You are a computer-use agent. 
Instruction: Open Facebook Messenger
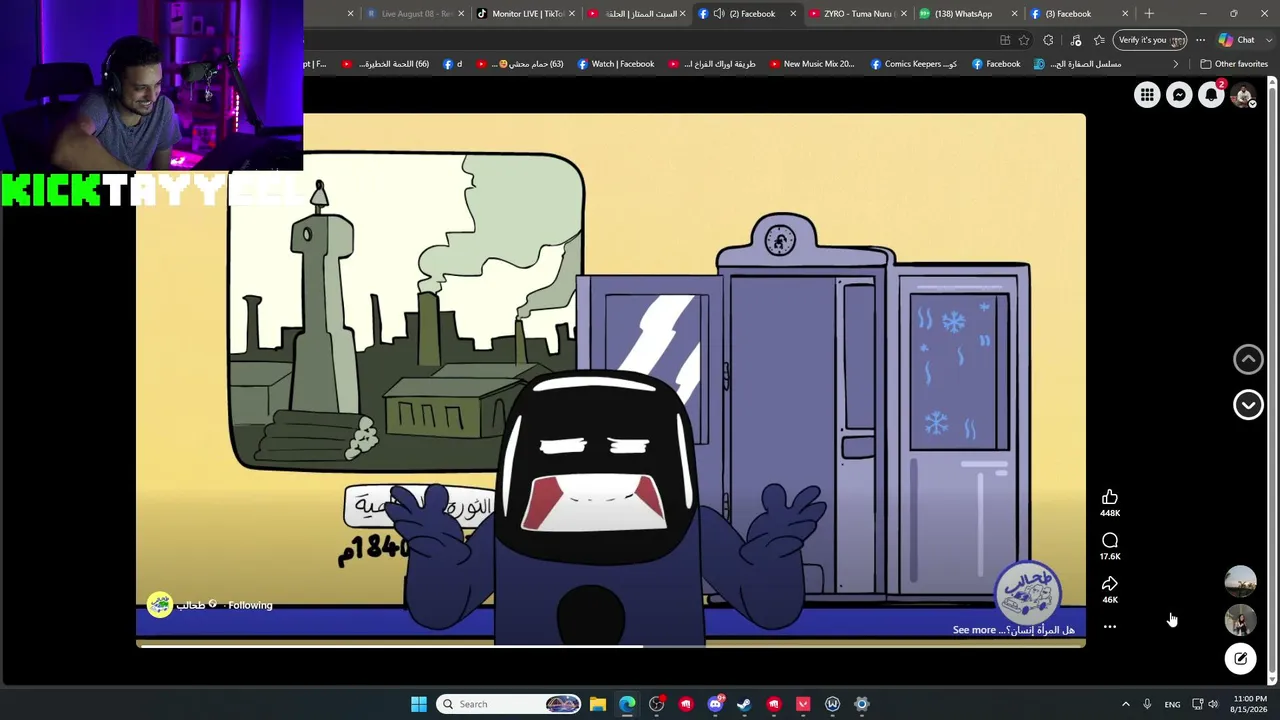click(x=1179, y=95)
